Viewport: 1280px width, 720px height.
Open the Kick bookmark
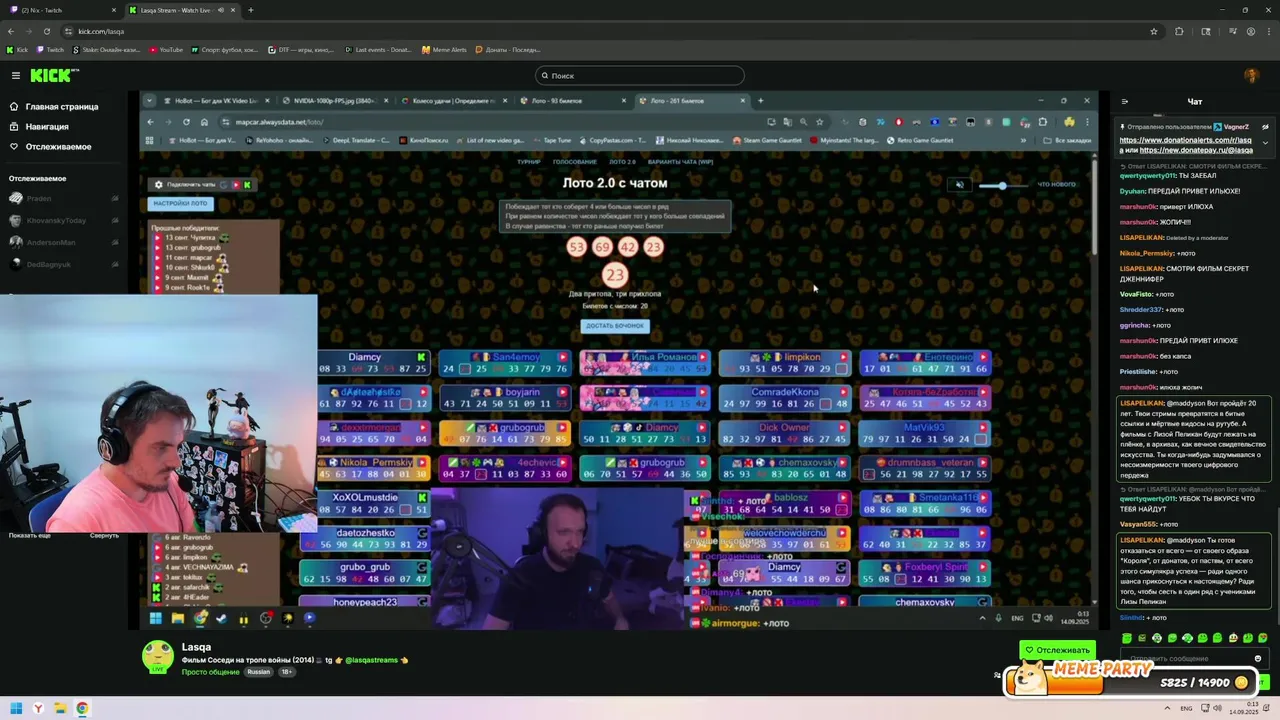pos(17,49)
